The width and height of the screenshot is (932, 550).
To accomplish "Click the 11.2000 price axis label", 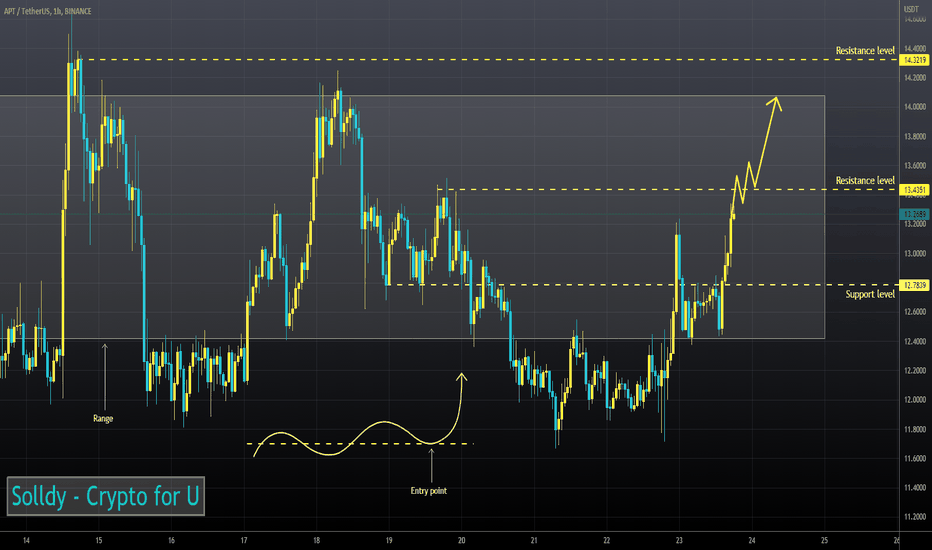I will 915,517.
